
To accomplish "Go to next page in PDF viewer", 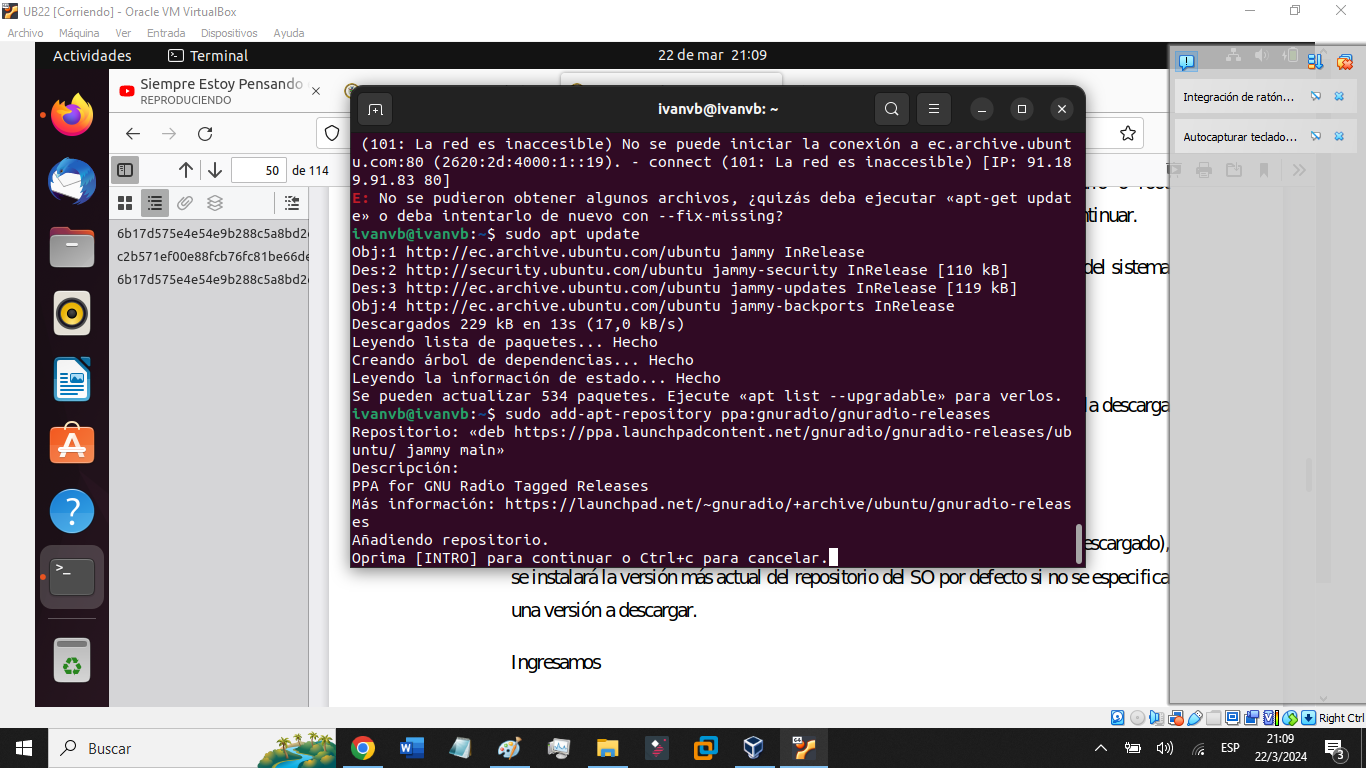I will (214, 171).
